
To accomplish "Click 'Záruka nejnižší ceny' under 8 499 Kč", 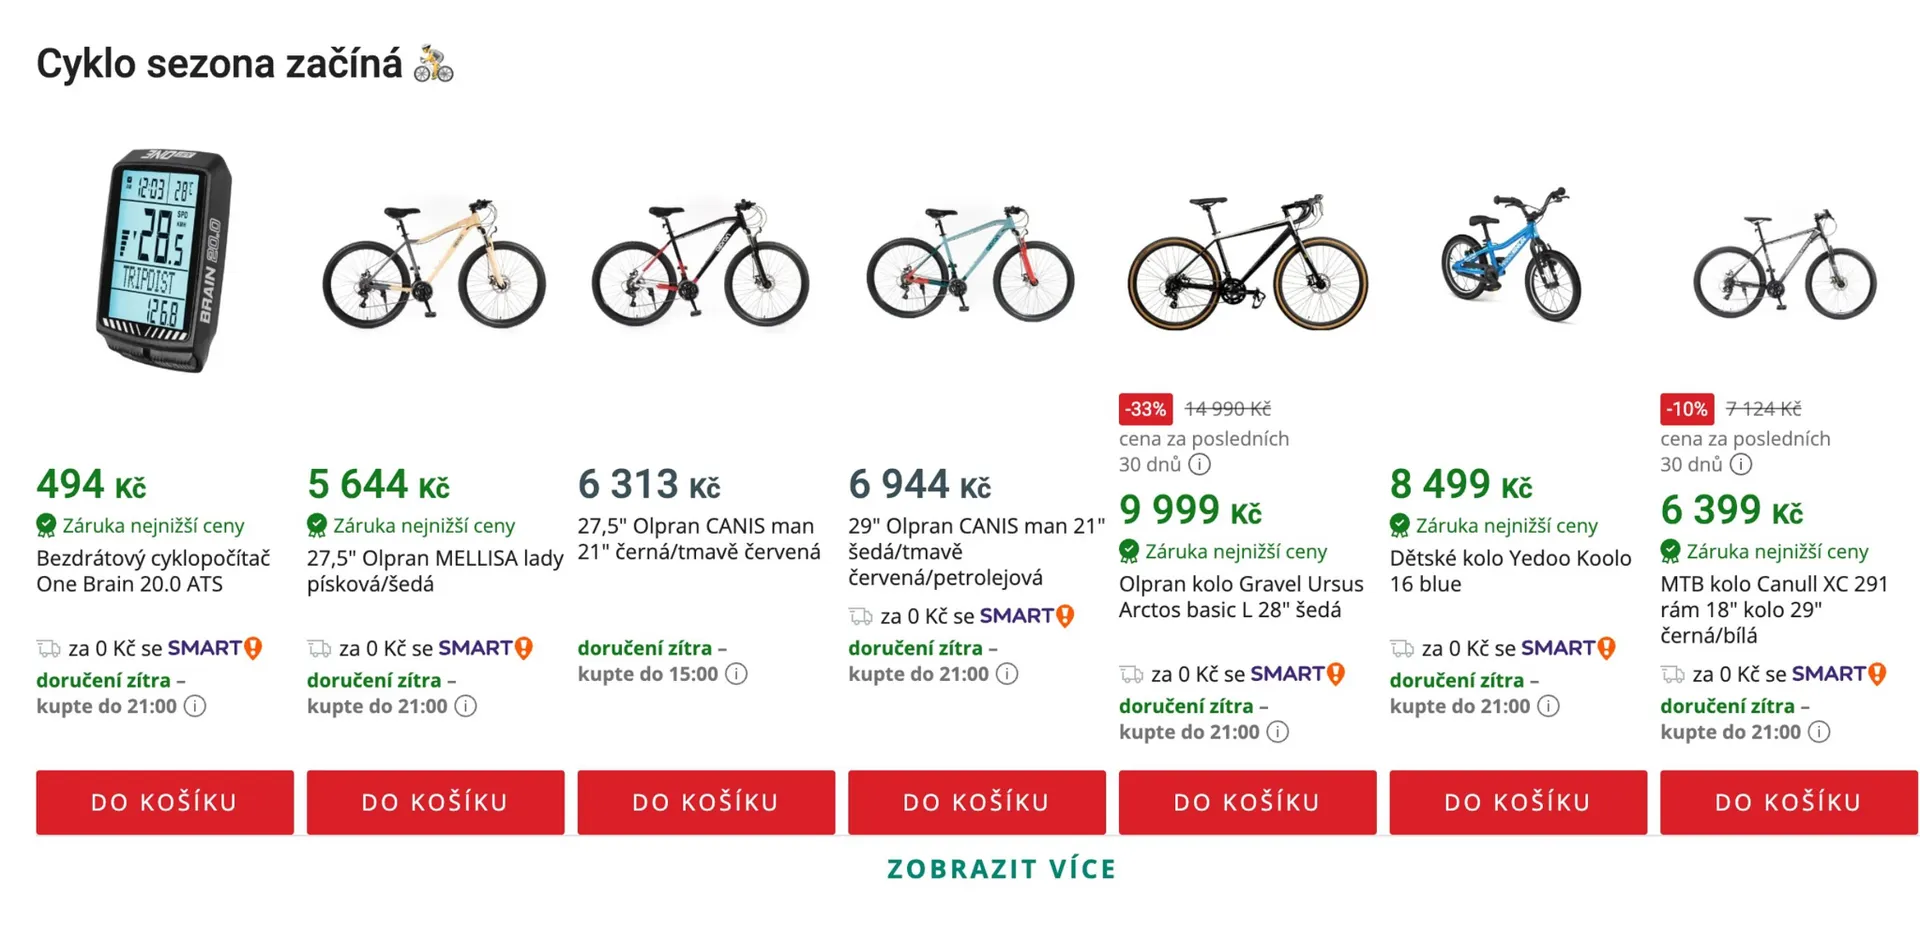I will [x=1506, y=525].
